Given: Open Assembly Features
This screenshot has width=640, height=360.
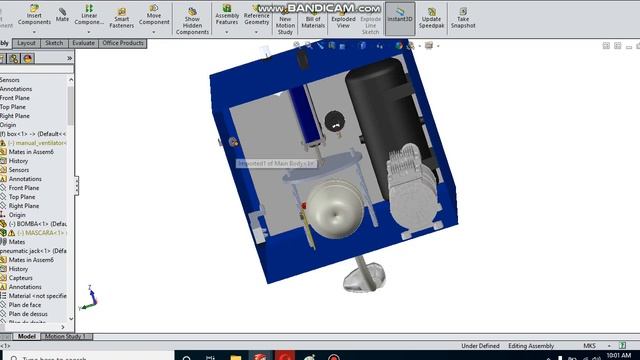Looking at the screenshot, I should click(227, 15).
